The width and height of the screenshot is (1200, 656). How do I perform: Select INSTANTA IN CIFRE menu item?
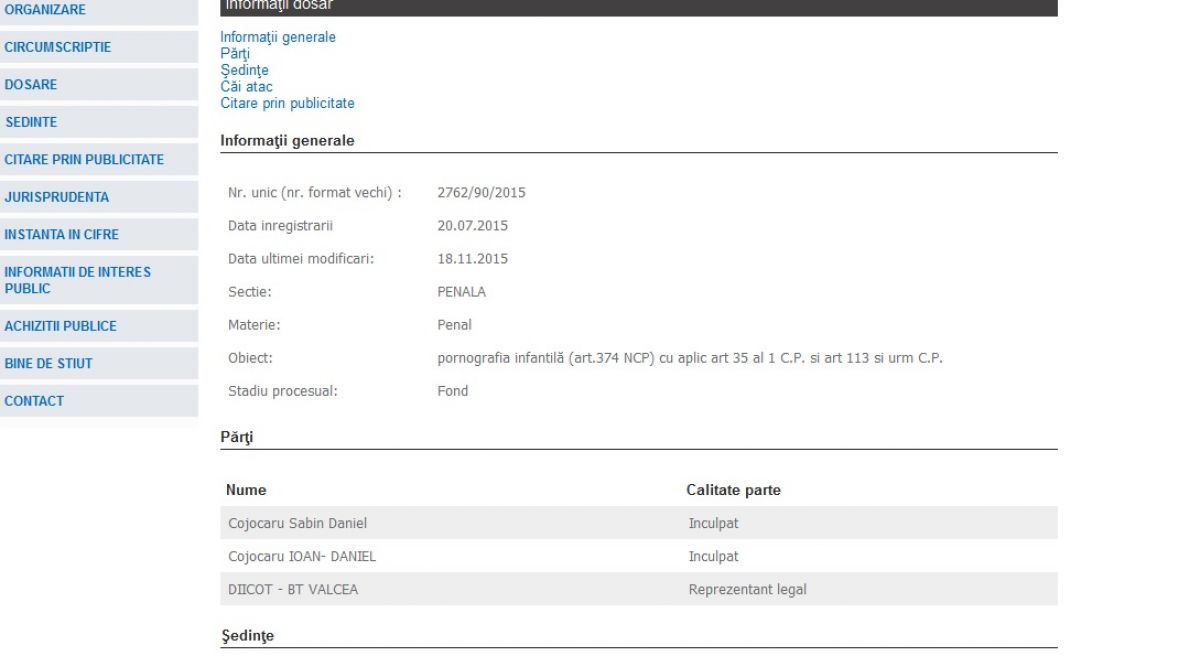[x=62, y=235]
